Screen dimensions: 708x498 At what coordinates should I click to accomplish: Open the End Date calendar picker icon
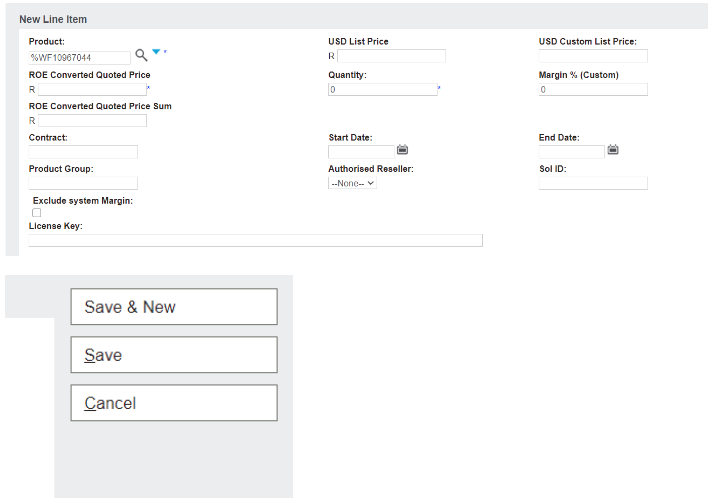point(613,150)
